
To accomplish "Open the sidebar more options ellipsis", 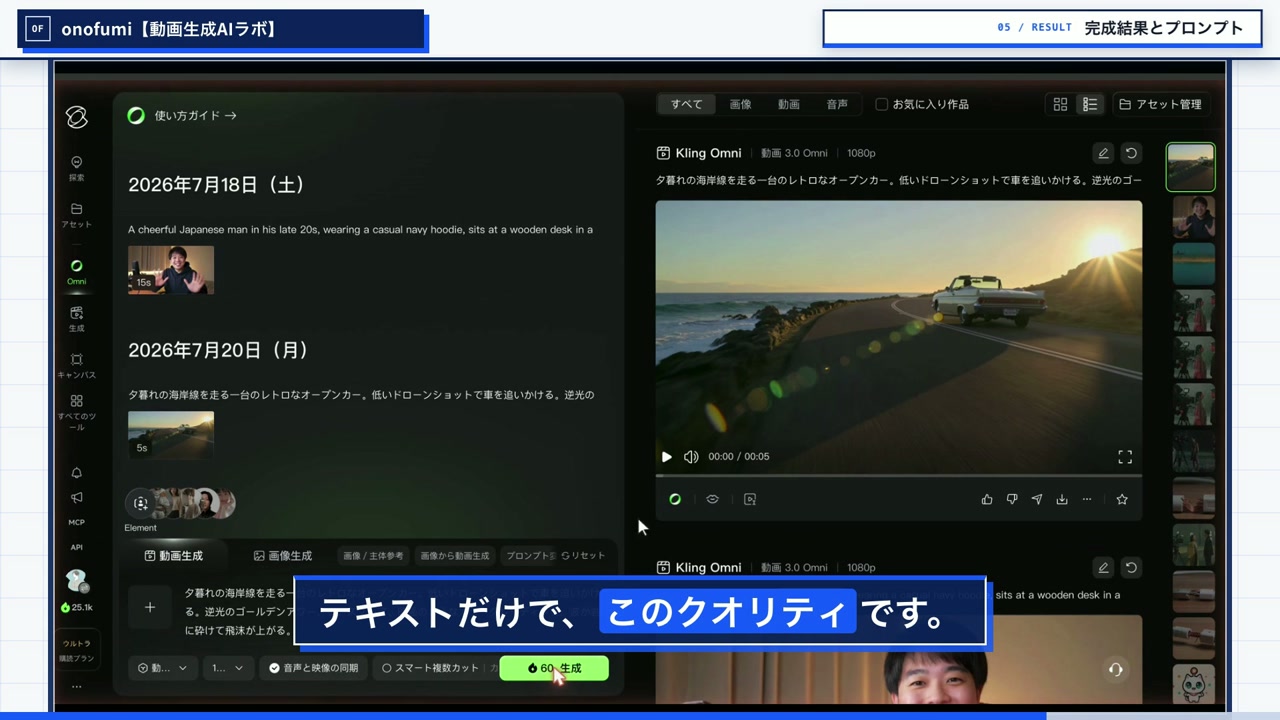I will click(x=77, y=687).
